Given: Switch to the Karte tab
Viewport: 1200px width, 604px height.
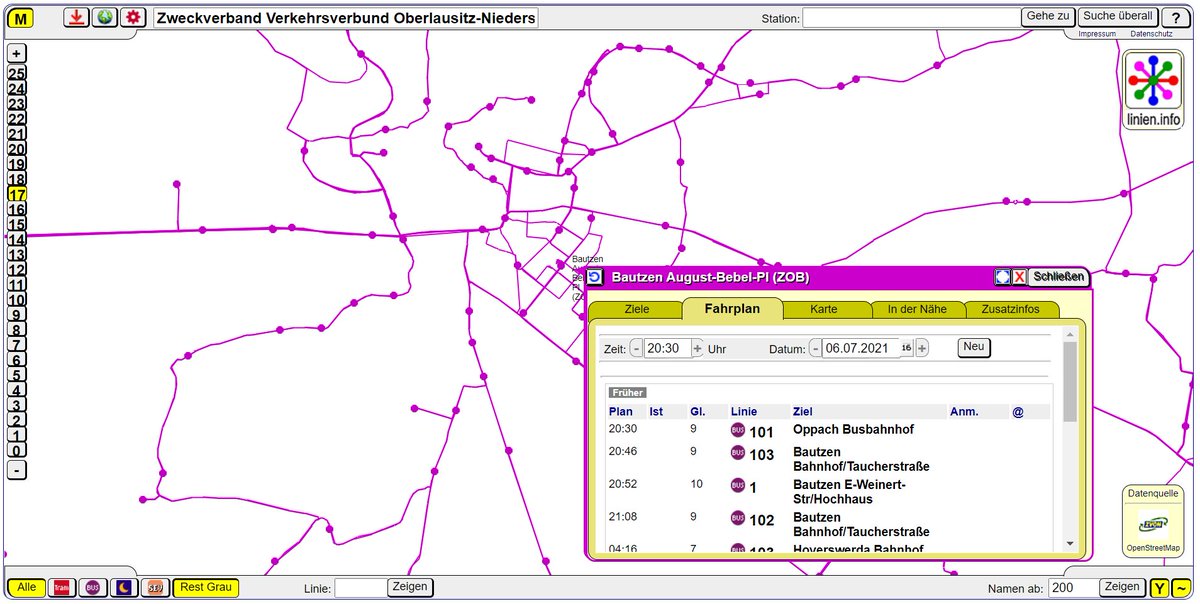Looking at the screenshot, I should (x=824, y=309).
